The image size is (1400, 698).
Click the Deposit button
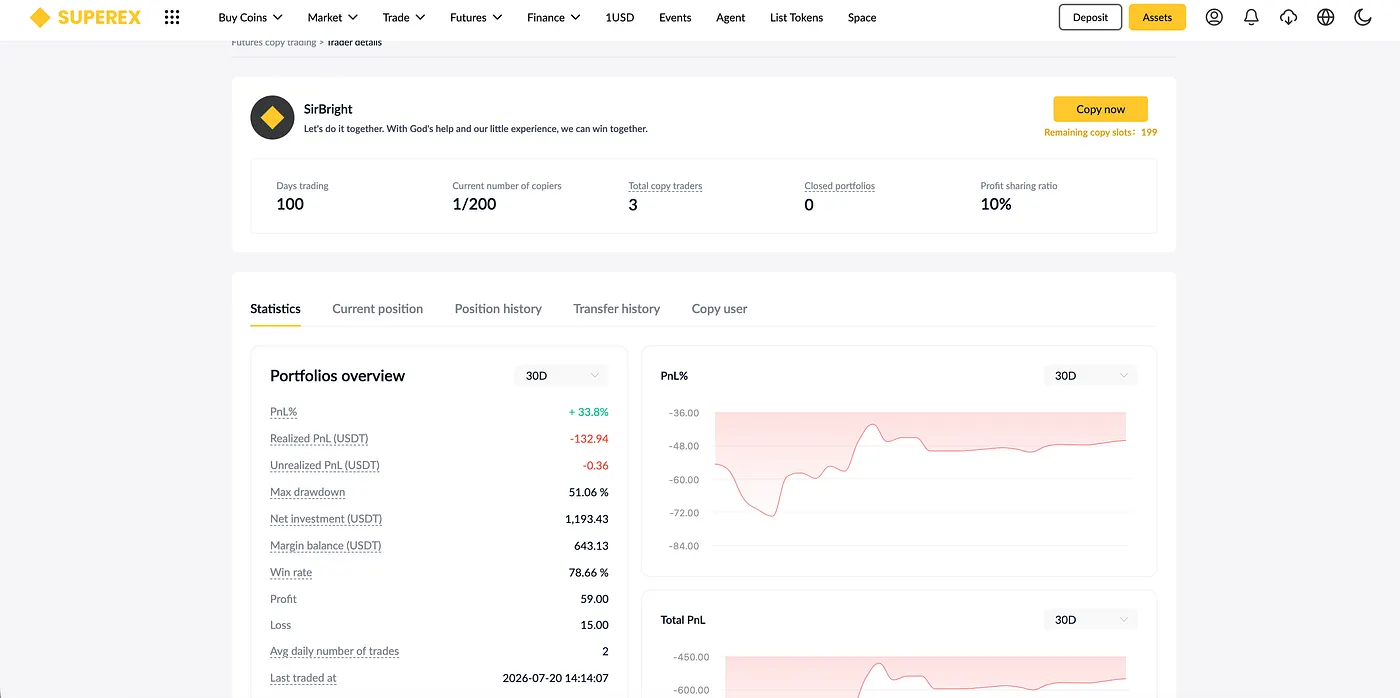(x=1090, y=17)
